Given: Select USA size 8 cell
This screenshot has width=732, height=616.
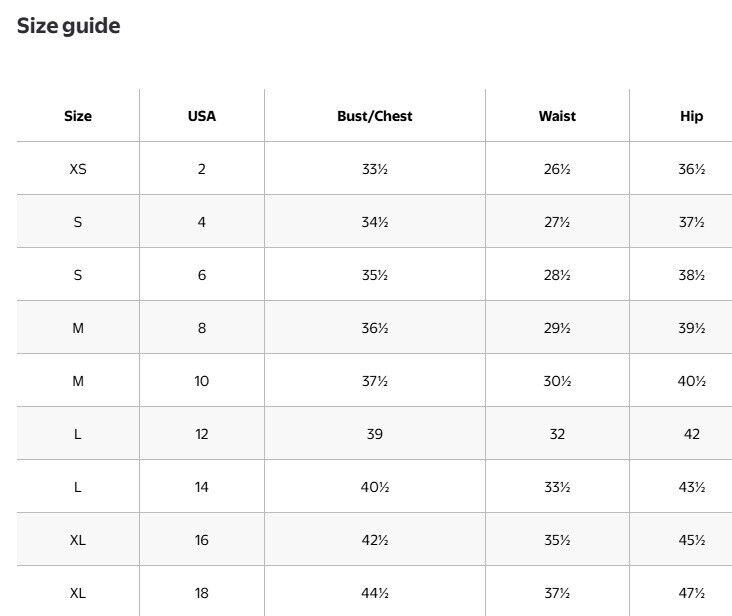Looking at the screenshot, I should click(202, 328).
